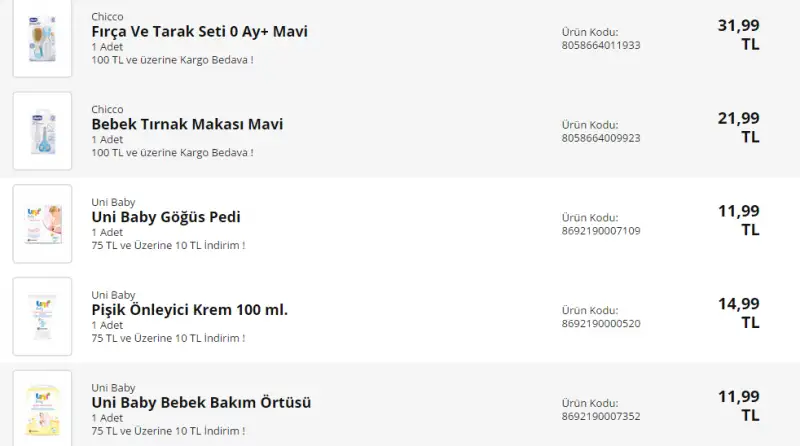Open the Chicco nail scissors product image
The height and width of the screenshot is (446, 800).
click(42, 131)
